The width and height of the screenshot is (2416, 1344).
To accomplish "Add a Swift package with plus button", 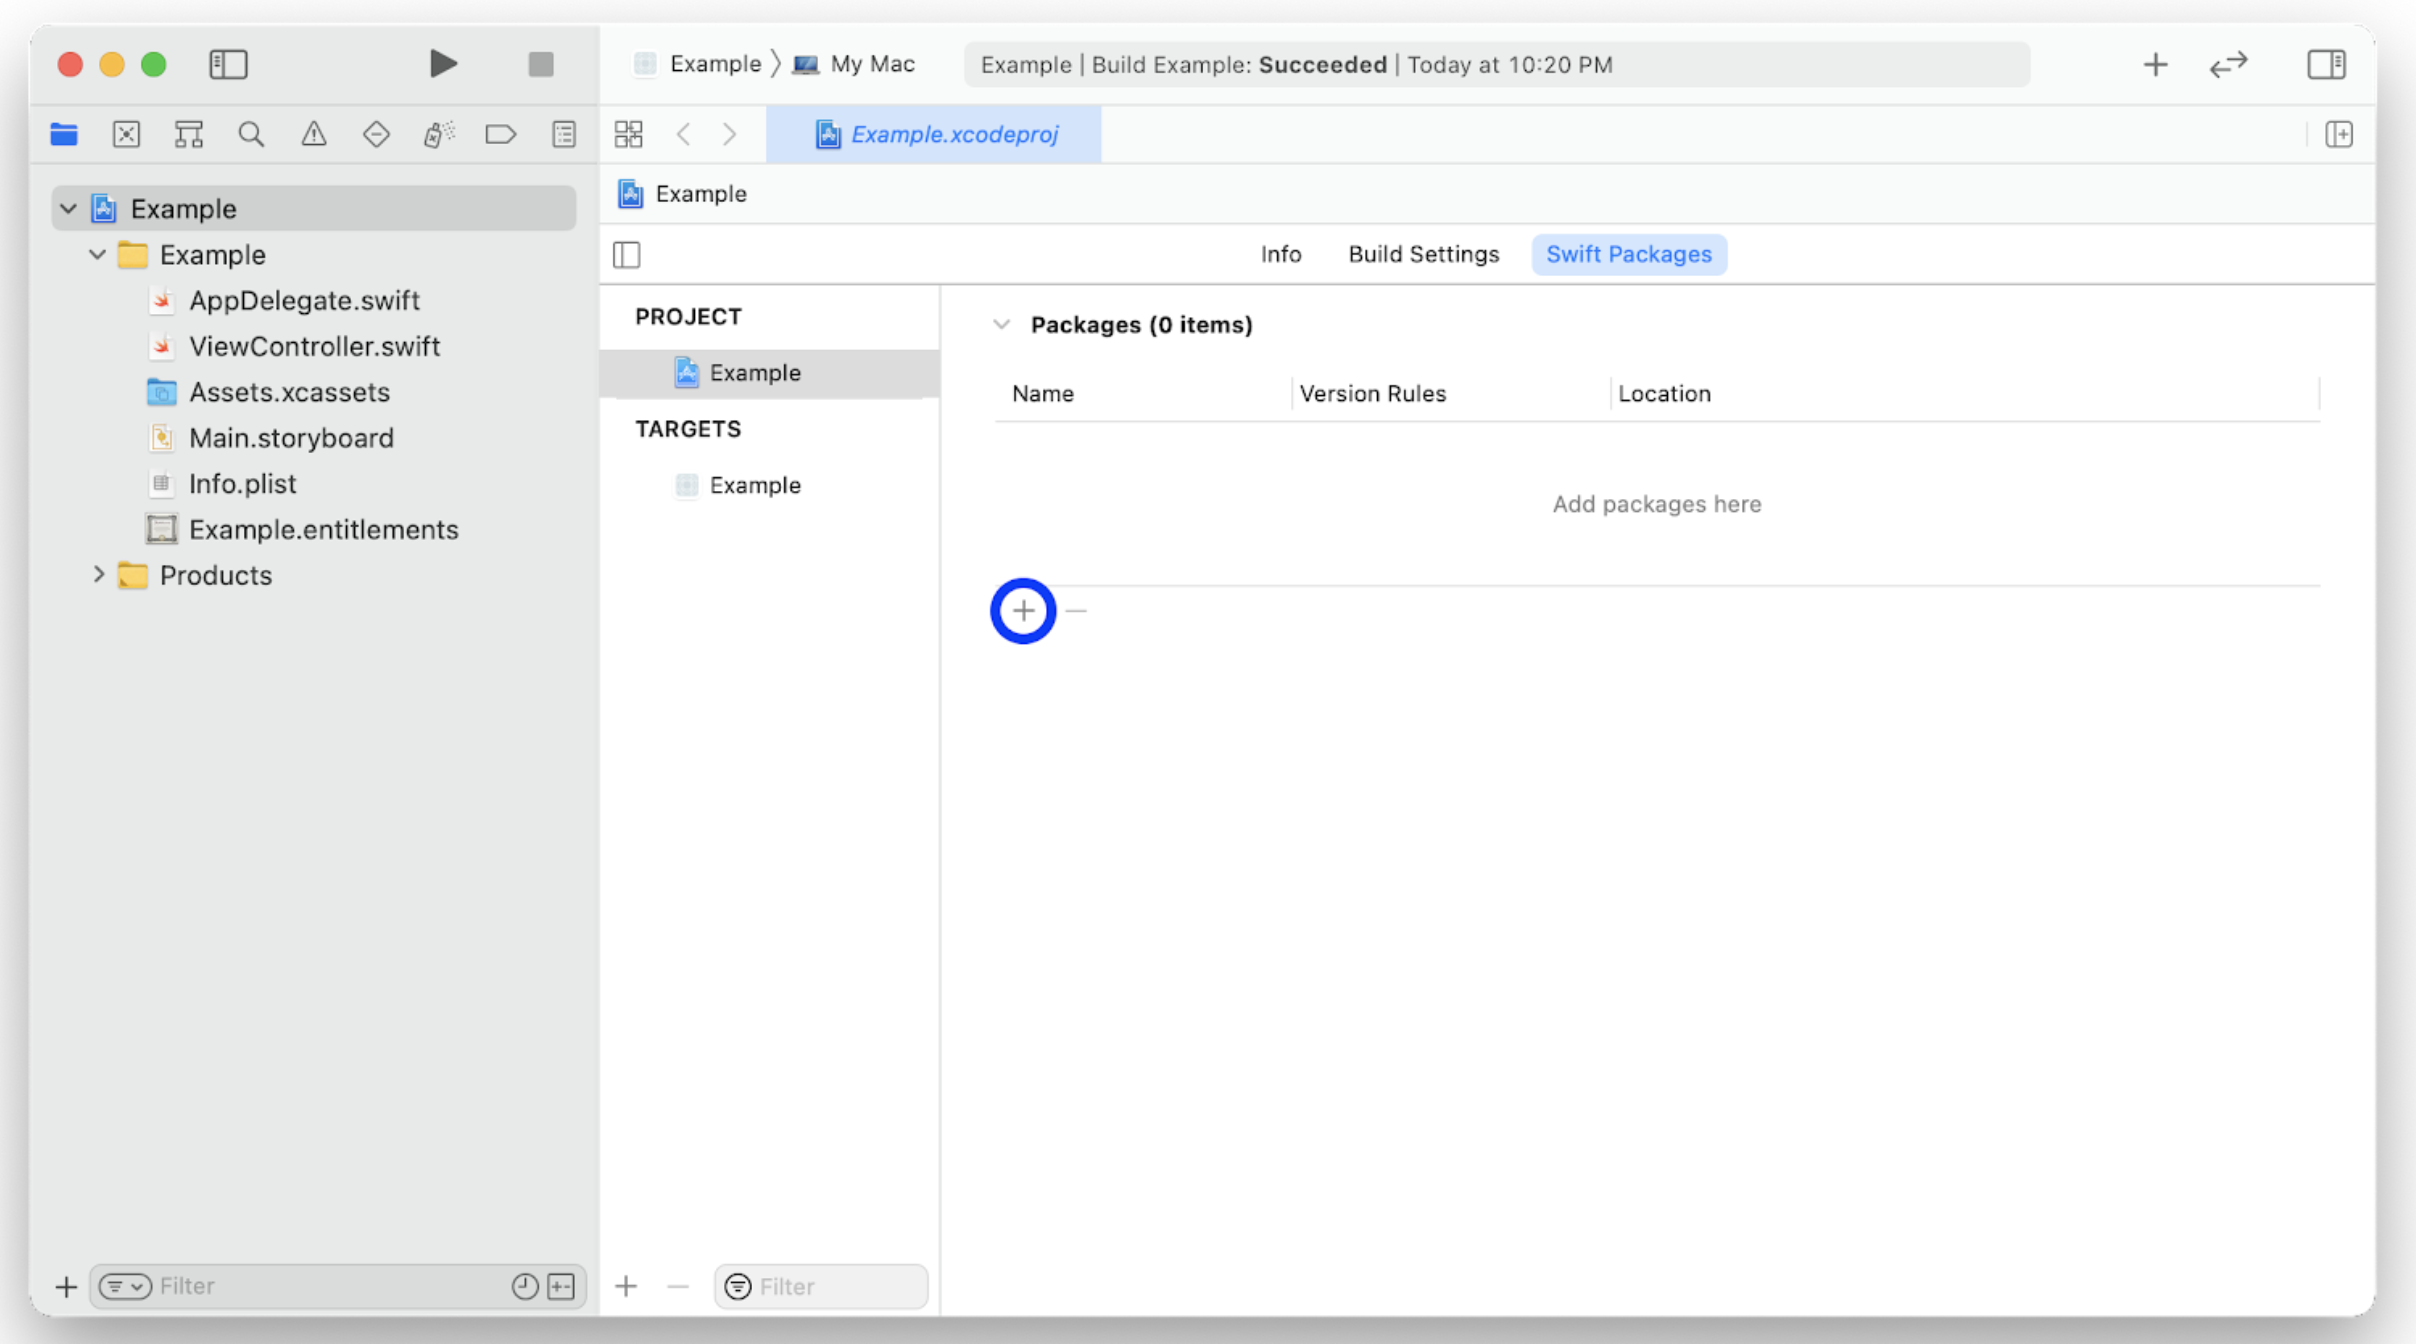I will pyautogui.click(x=1023, y=610).
